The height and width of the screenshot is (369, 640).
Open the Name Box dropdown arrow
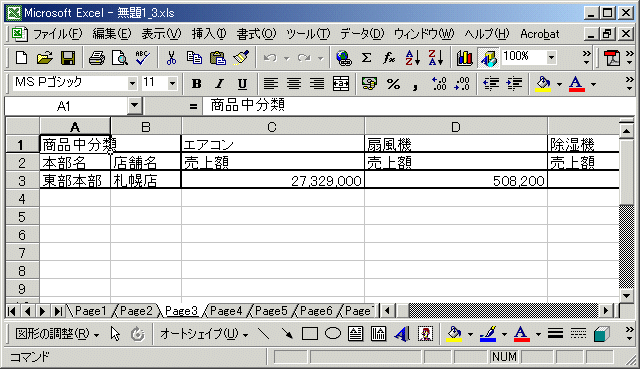(134, 106)
